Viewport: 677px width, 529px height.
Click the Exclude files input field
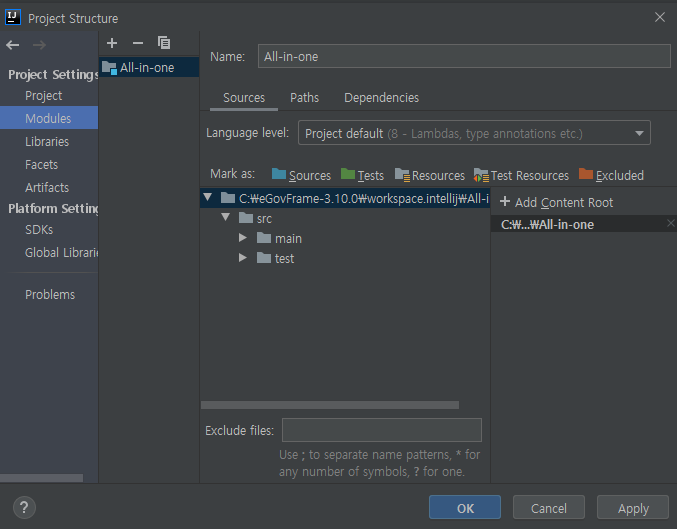click(381, 430)
